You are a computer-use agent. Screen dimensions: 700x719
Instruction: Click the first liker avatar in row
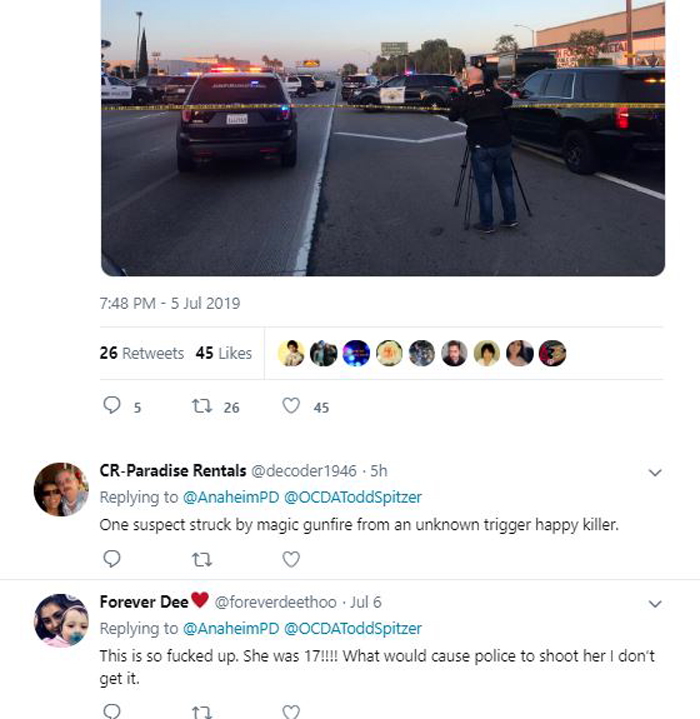pyautogui.click(x=291, y=353)
